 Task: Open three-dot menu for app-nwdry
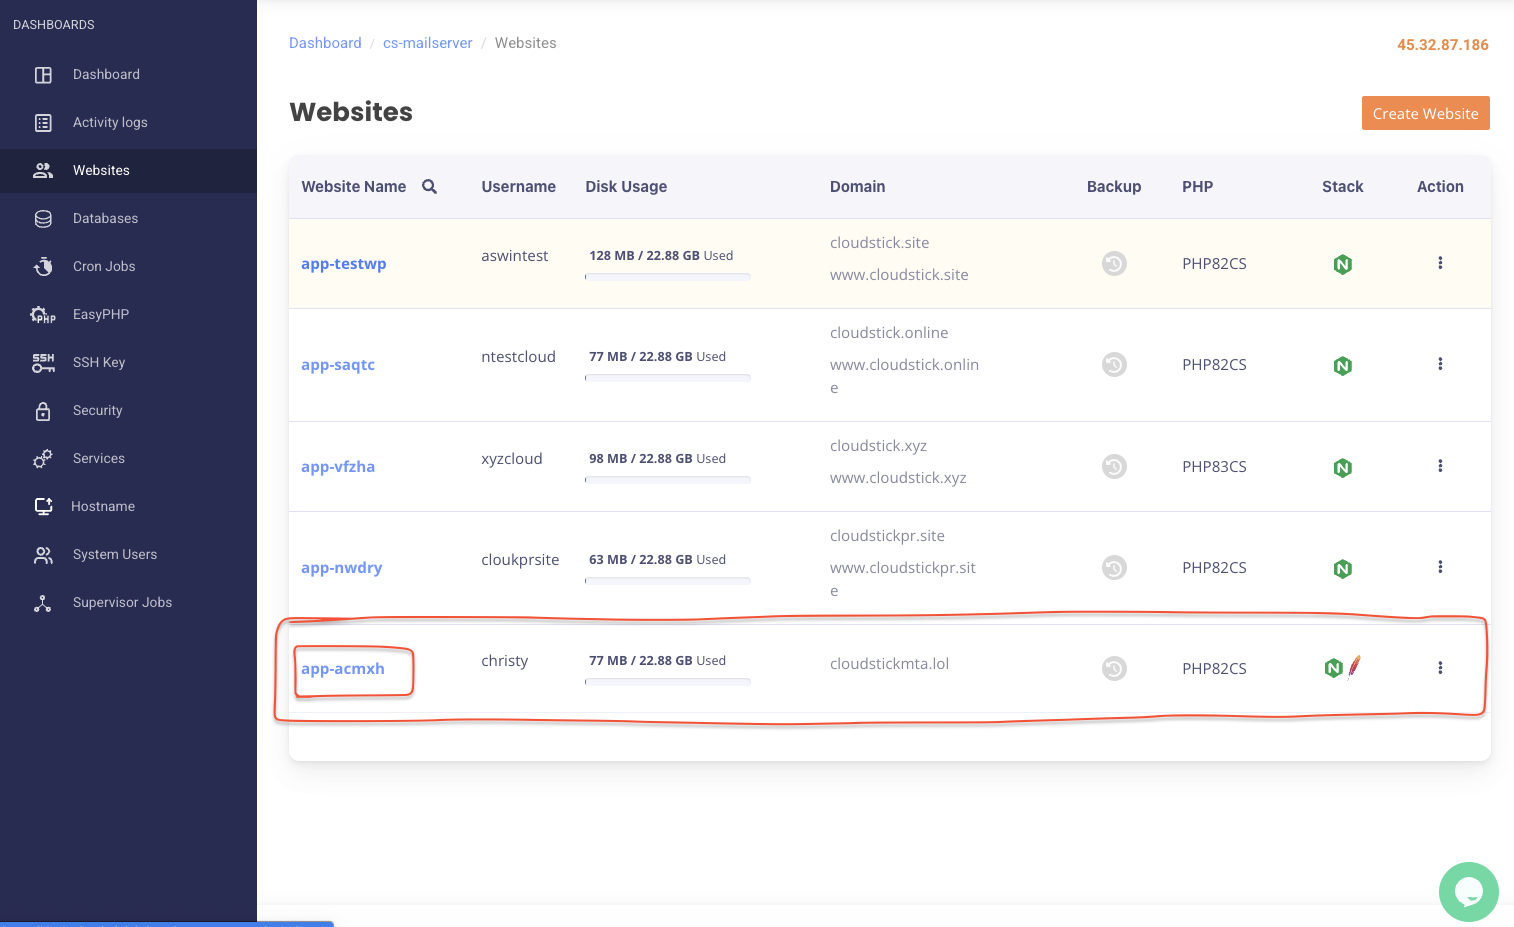click(1440, 567)
